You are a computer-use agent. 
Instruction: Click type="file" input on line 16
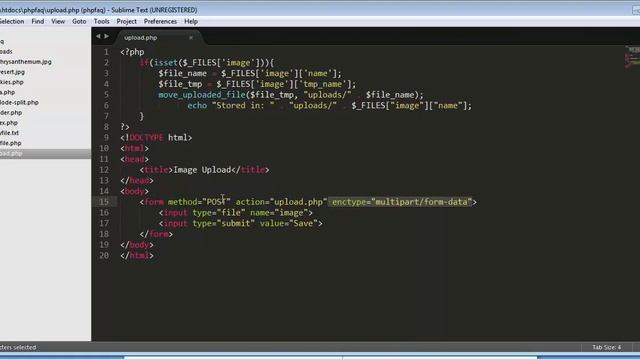pos(219,213)
